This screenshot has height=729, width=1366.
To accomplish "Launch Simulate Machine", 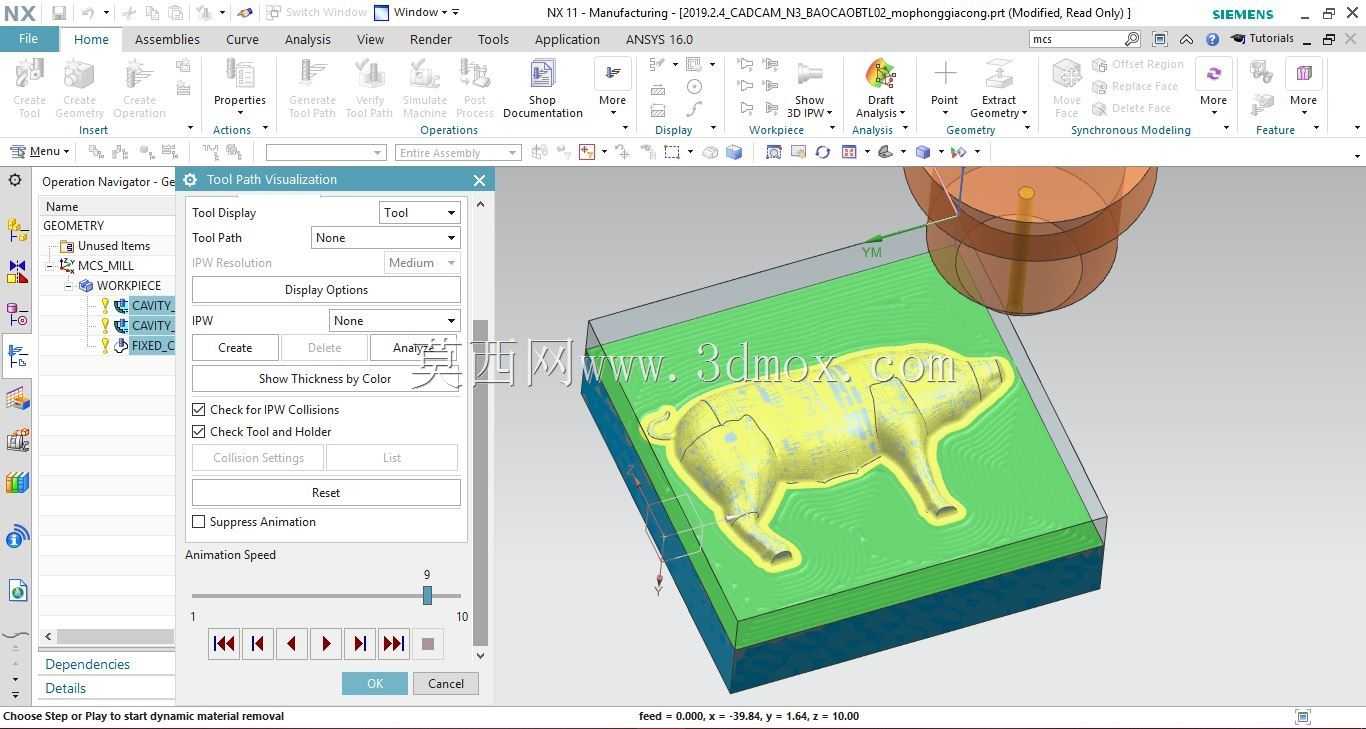I will (425, 88).
